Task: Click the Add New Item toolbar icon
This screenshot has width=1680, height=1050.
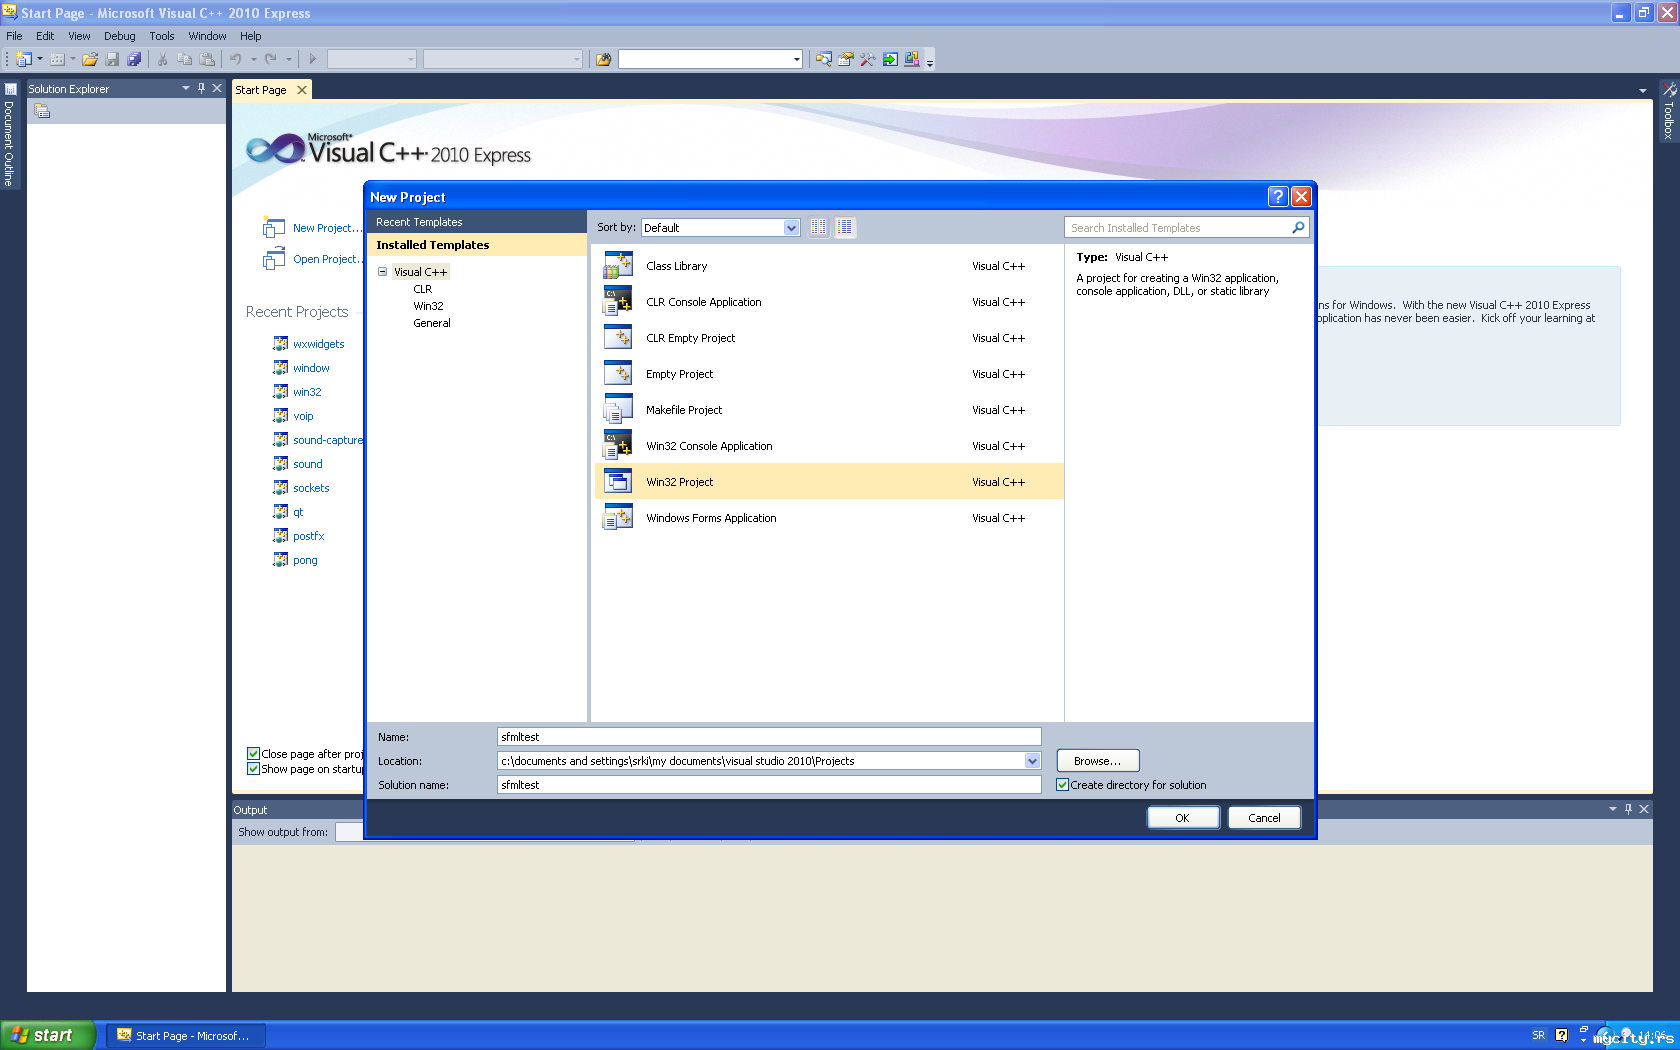Action: (57, 59)
